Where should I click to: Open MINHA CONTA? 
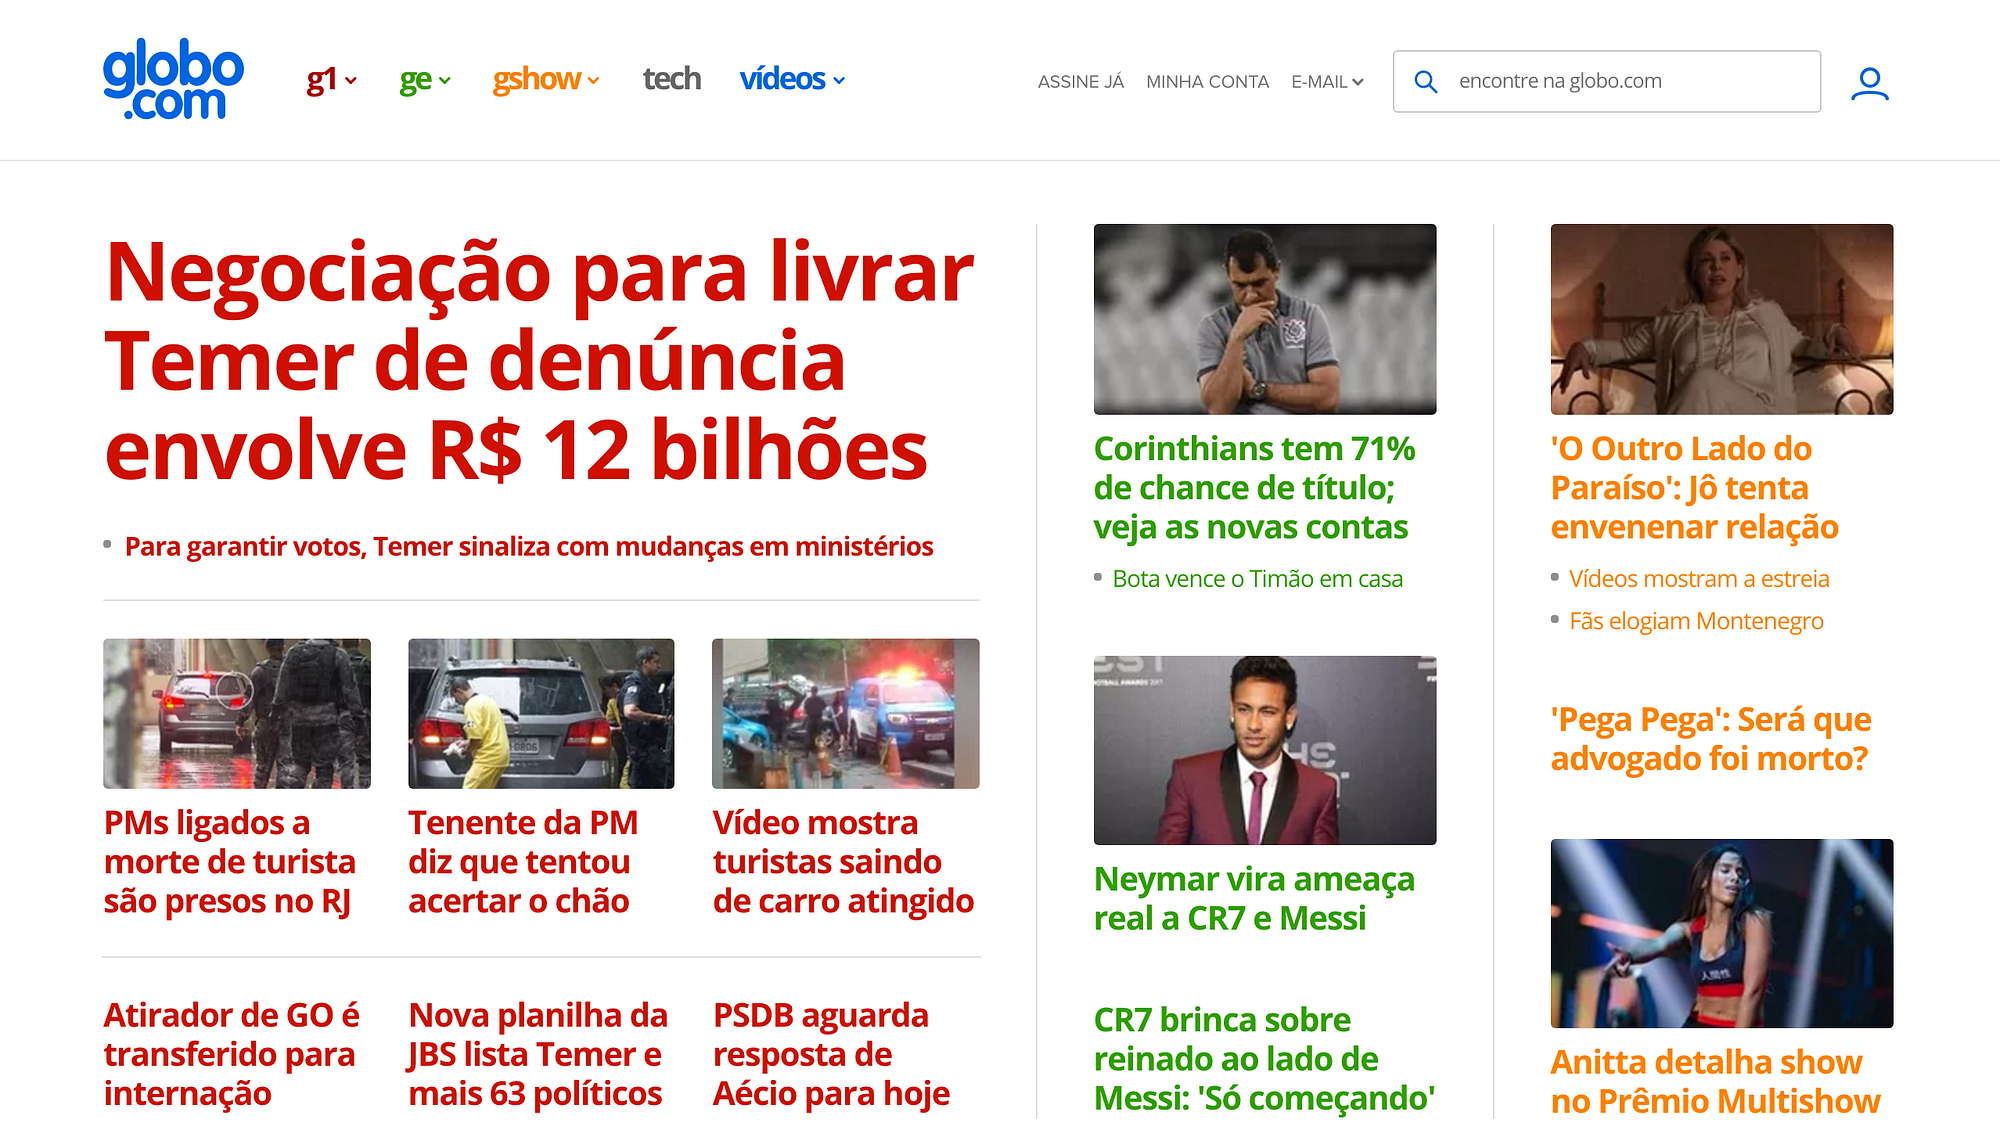point(1207,82)
